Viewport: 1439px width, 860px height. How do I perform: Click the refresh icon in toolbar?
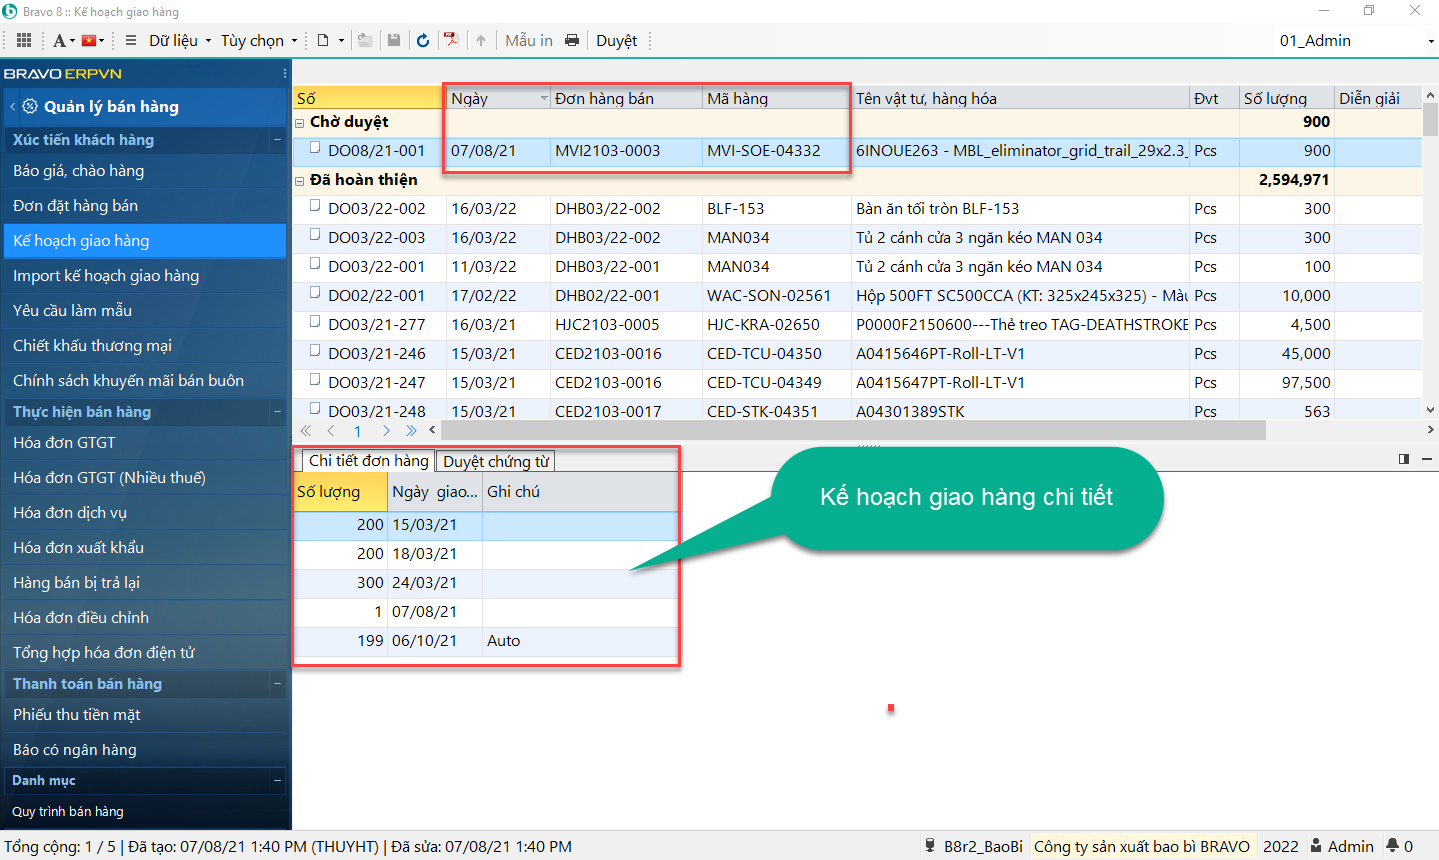click(x=423, y=40)
